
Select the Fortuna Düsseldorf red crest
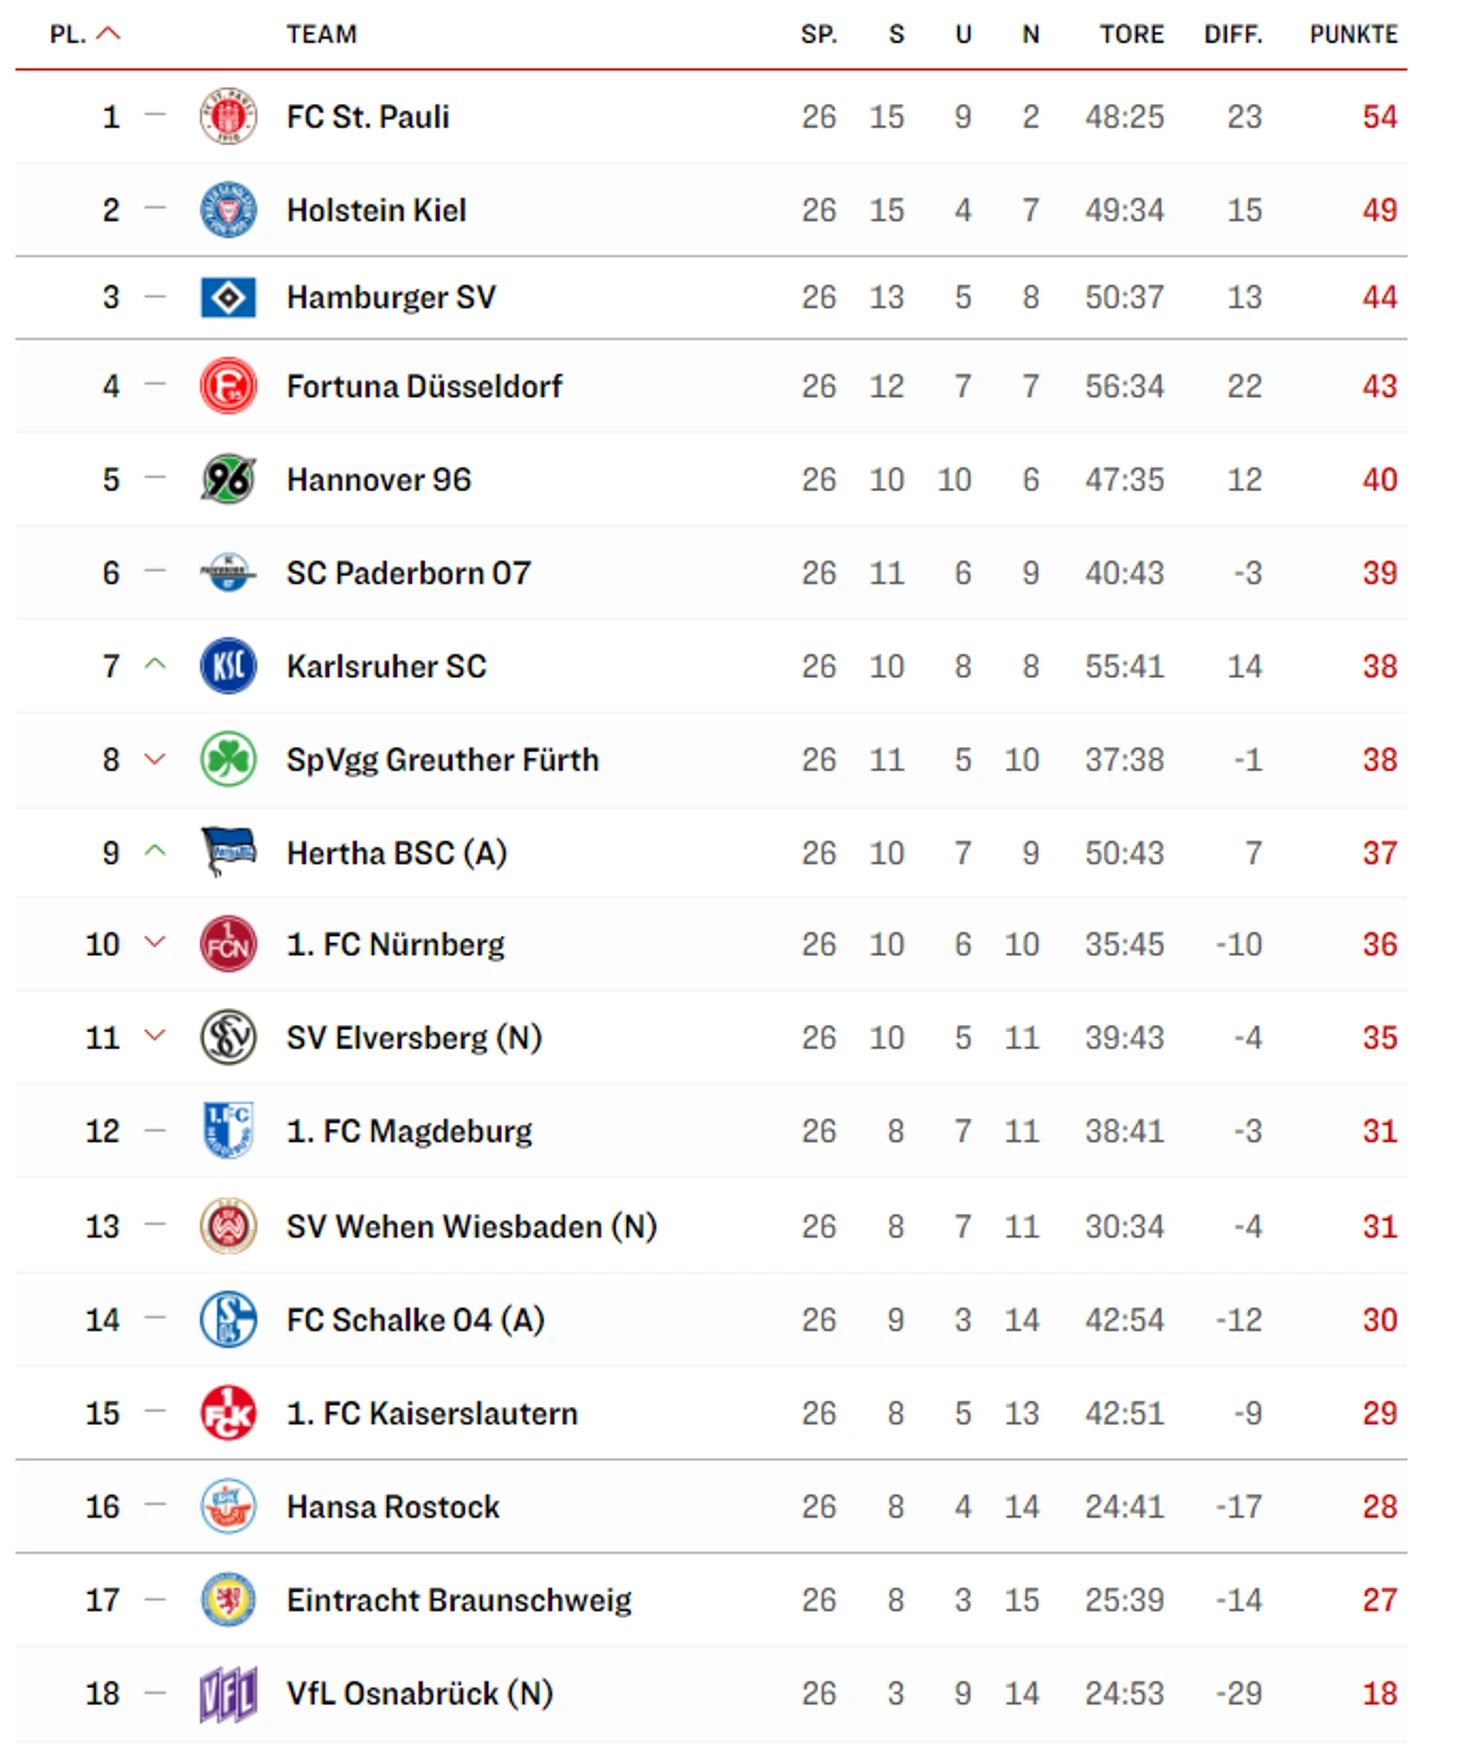228,386
